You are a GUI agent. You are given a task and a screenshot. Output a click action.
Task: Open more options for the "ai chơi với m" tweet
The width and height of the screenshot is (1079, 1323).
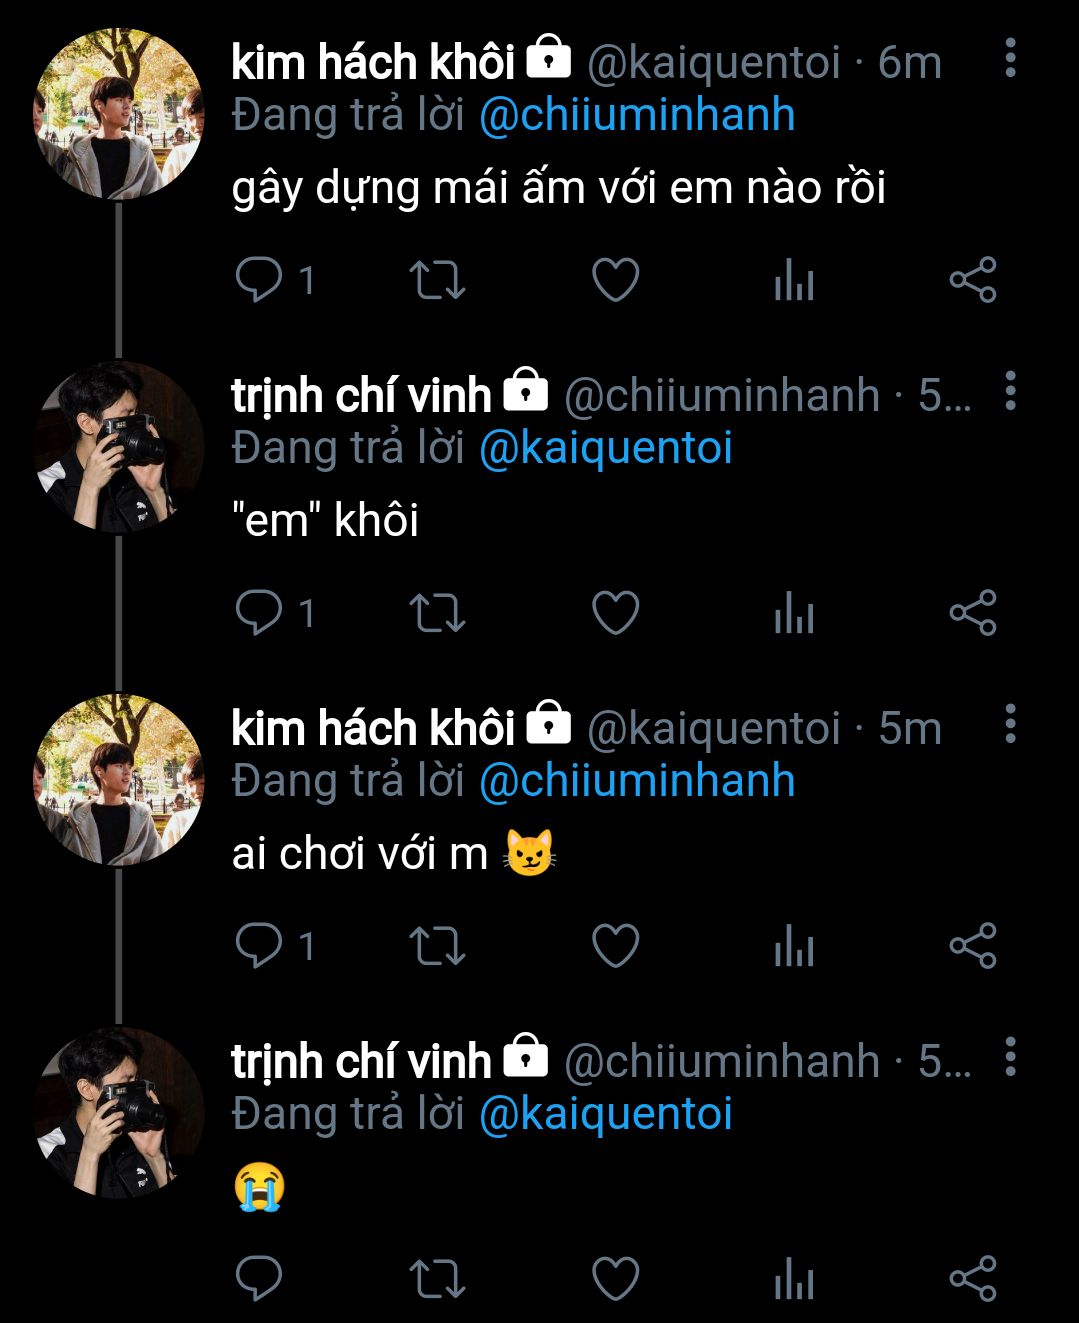[x=1010, y=725]
